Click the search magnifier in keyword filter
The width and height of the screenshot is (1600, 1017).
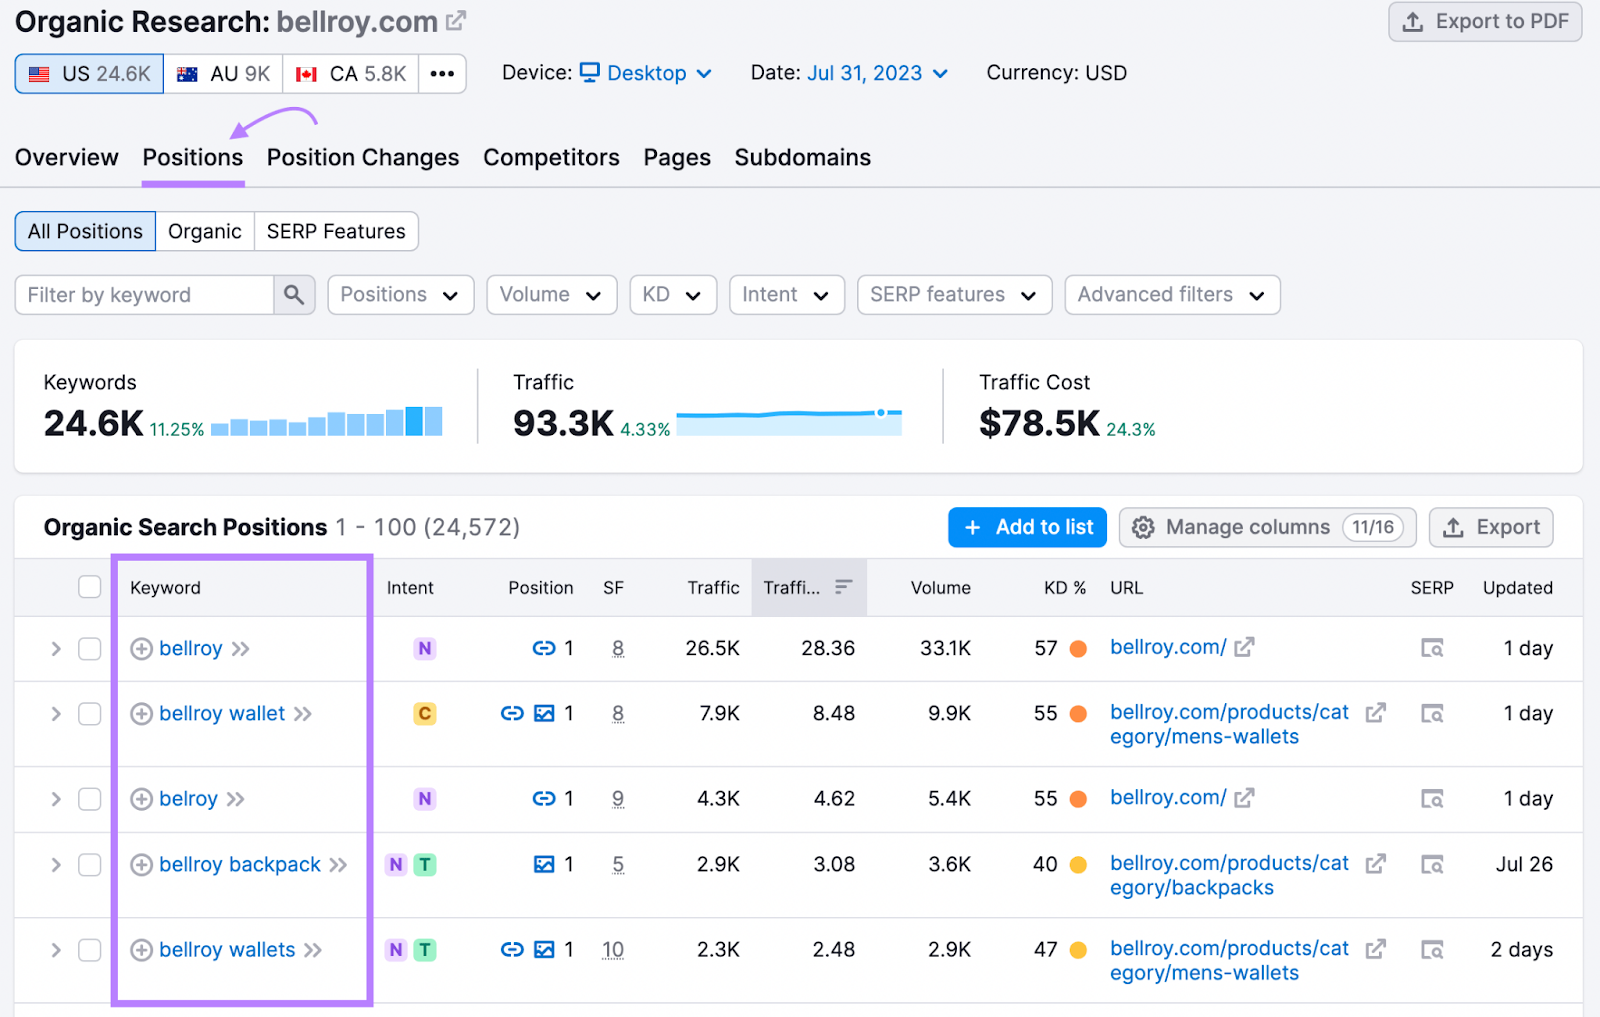point(294,294)
